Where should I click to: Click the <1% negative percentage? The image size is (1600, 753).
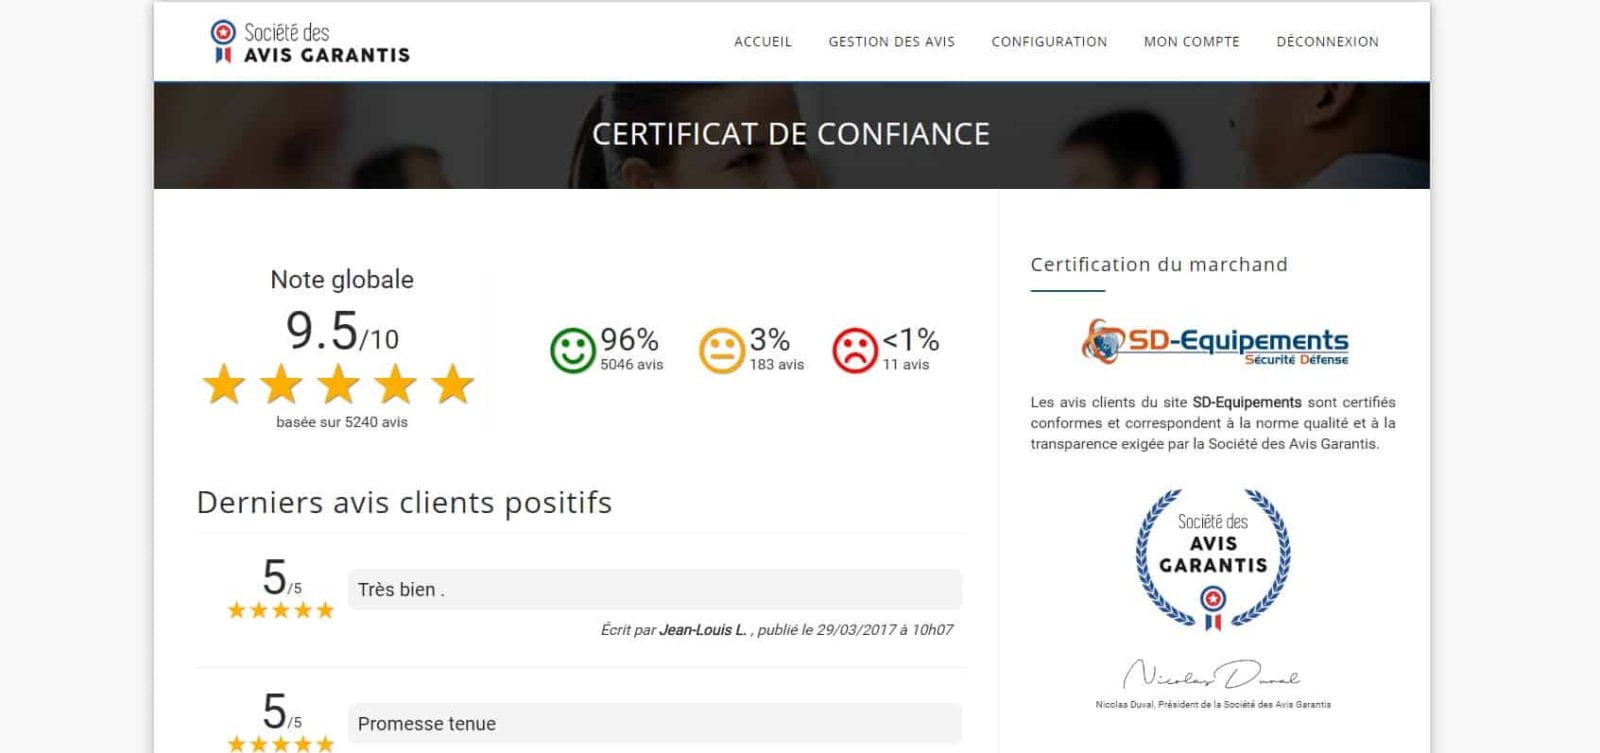click(x=911, y=340)
